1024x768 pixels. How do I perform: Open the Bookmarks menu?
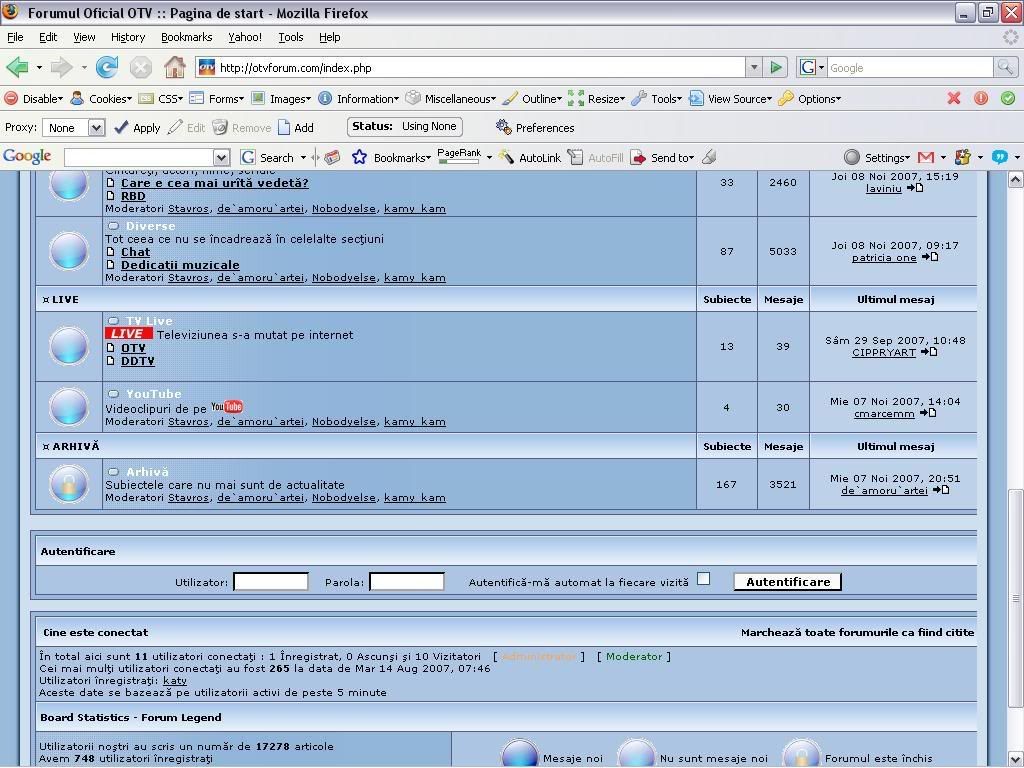[186, 37]
